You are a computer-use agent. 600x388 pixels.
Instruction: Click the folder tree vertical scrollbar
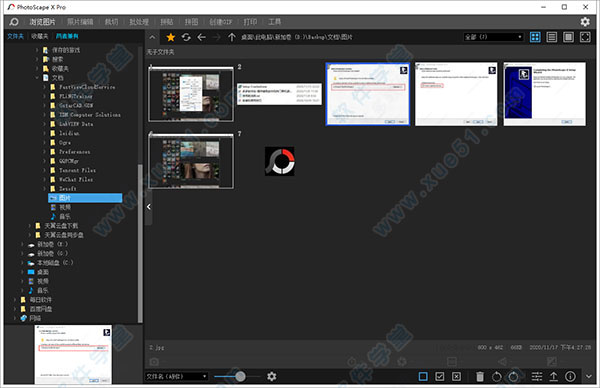pos(140,243)
